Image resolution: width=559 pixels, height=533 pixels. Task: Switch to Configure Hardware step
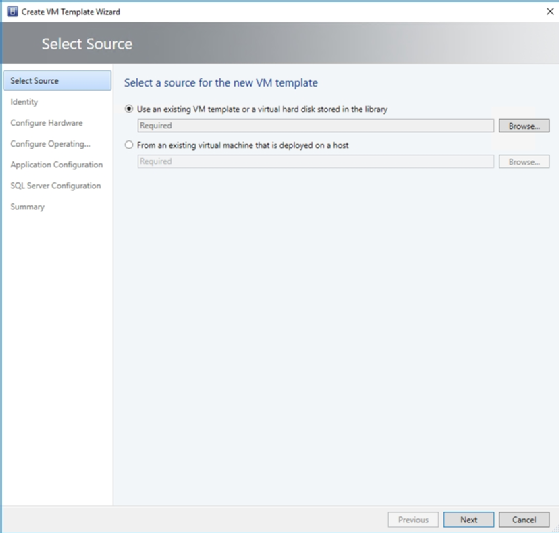click(x=46, y=123)
